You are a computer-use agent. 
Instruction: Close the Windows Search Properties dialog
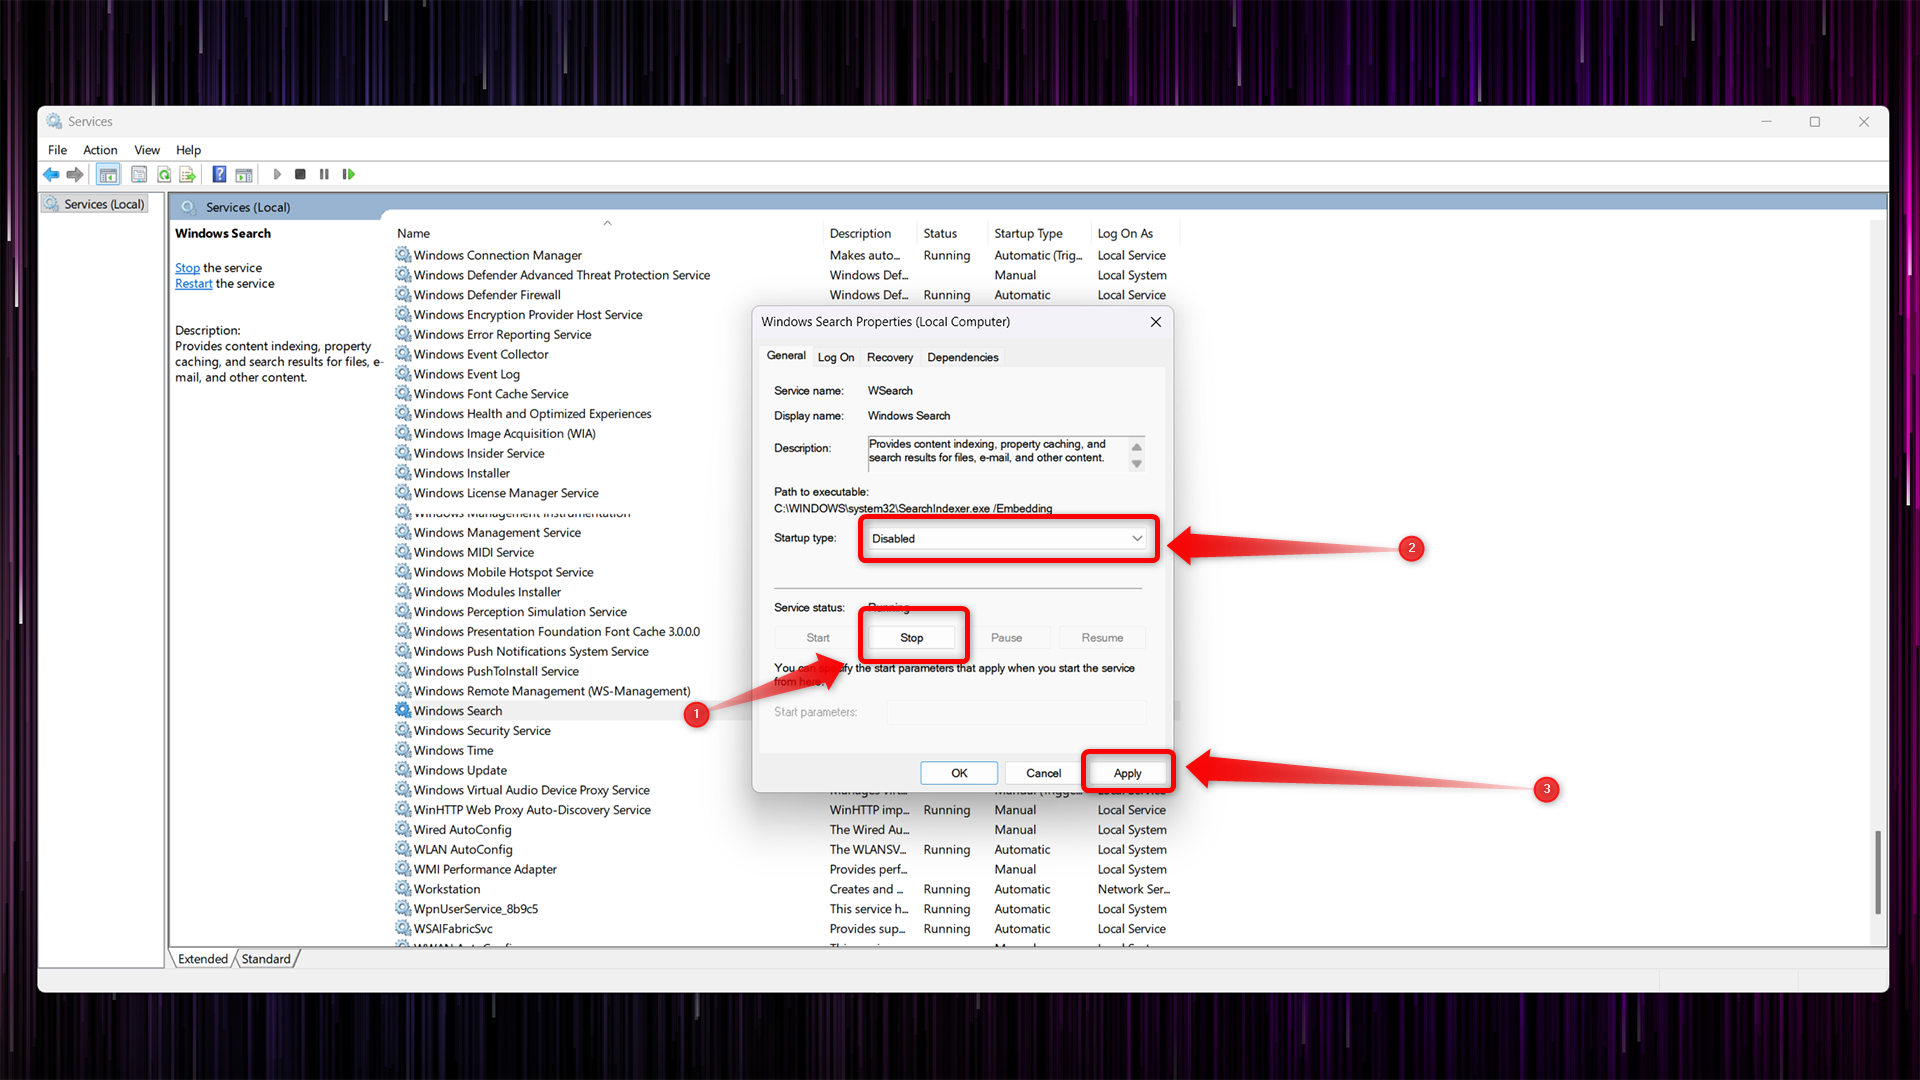pos(1156,322)
